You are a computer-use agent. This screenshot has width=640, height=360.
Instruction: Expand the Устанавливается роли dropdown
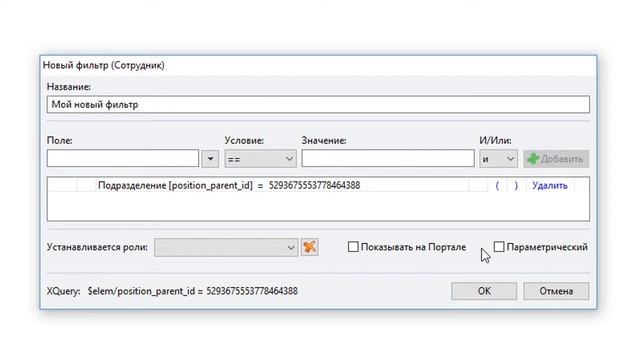226,247
